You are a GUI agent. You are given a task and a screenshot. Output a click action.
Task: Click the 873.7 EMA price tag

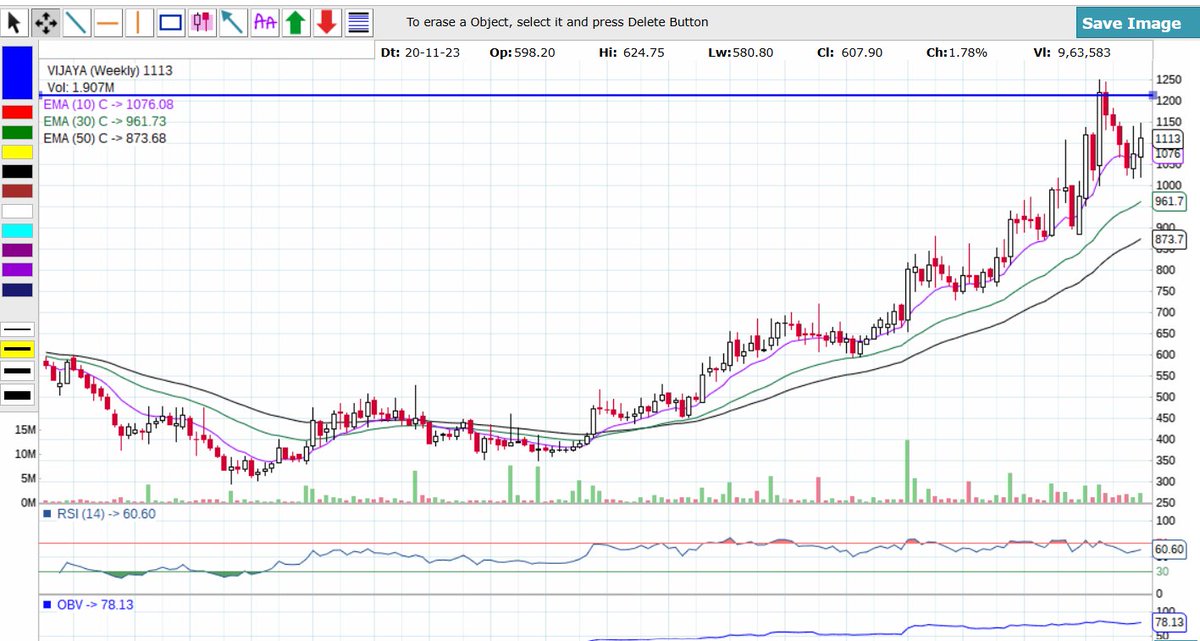pyautogui.click(x=1169, y=240)
